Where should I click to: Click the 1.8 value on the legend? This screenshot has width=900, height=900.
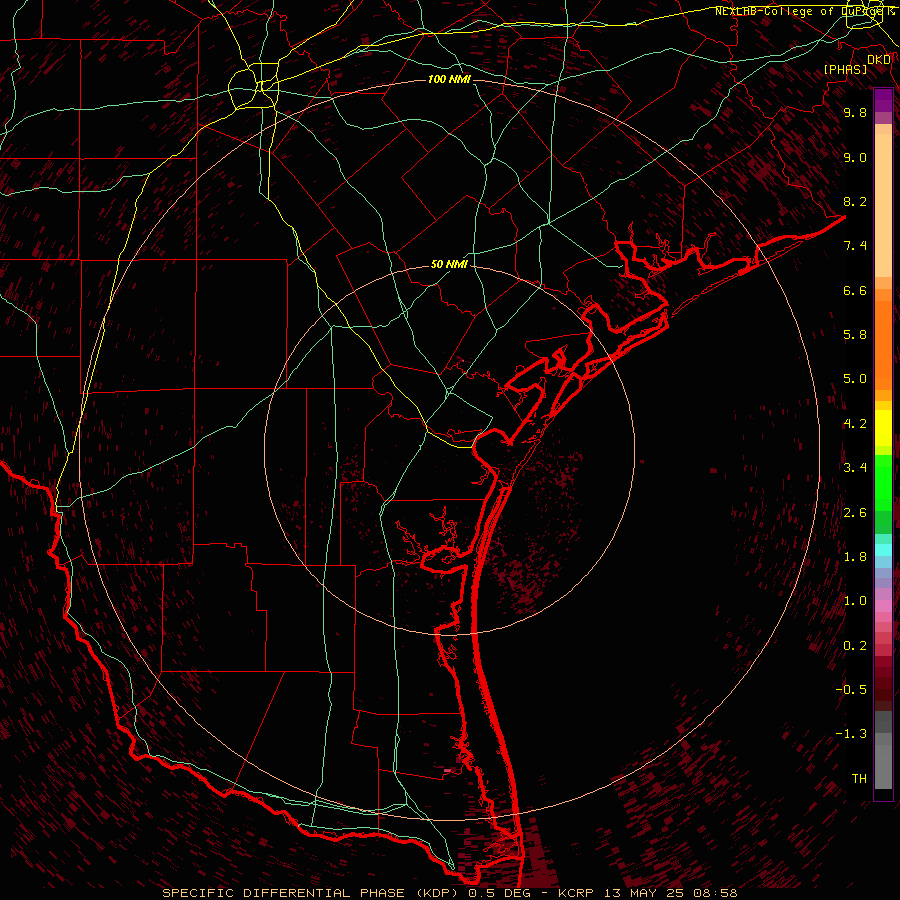pyautogui.click(x=855, y=557)
